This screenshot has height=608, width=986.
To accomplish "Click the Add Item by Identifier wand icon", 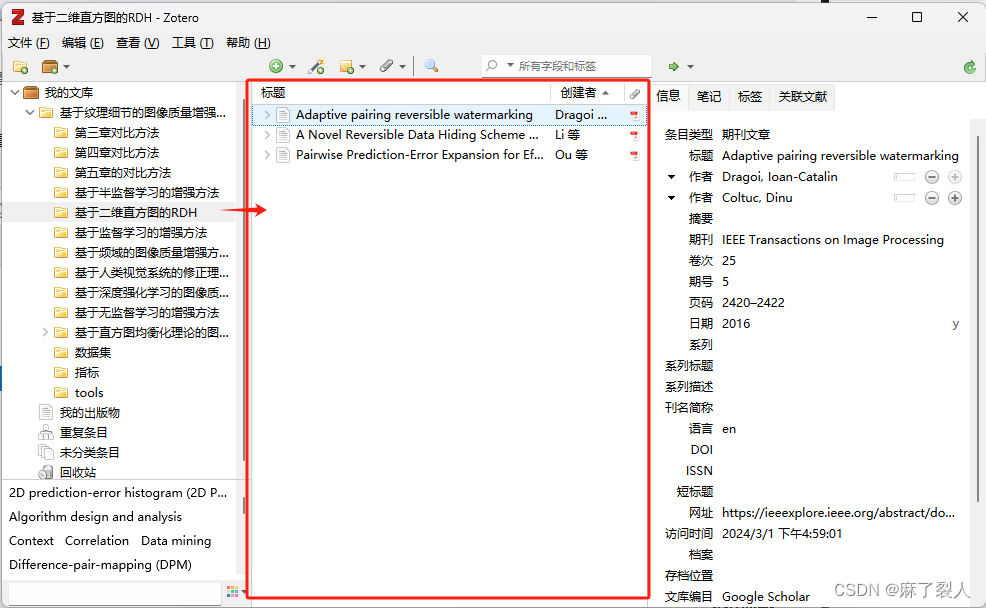I will coord(316,66).
